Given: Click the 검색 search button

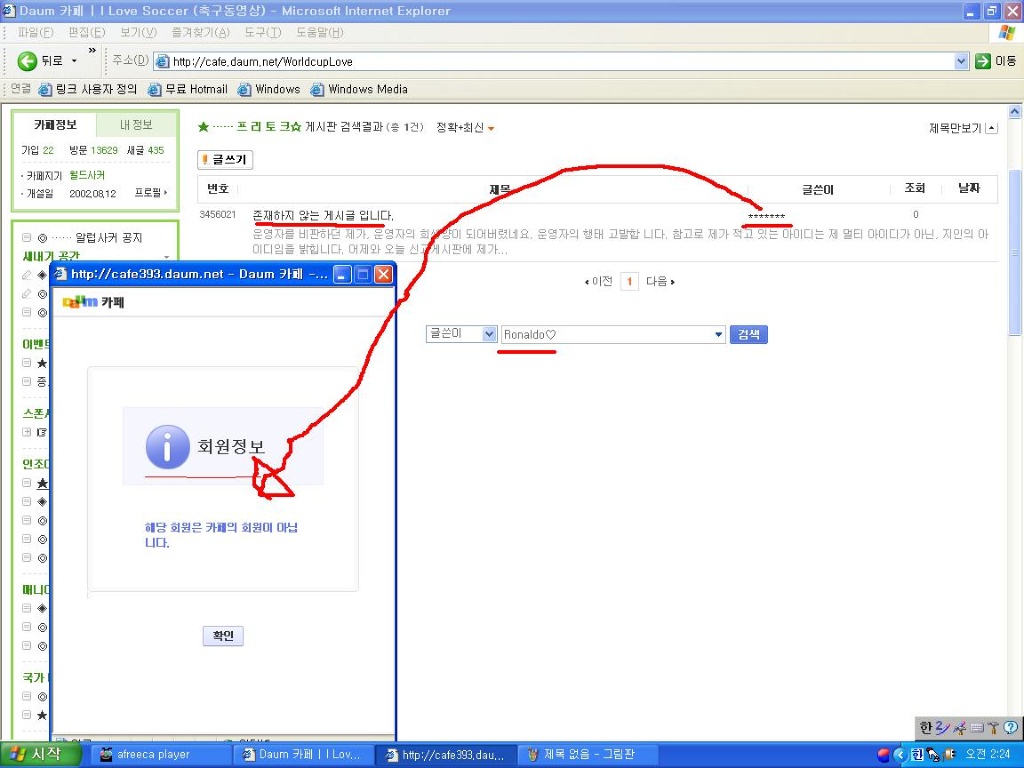Looking at the screenshot, I should coord(748,334).
